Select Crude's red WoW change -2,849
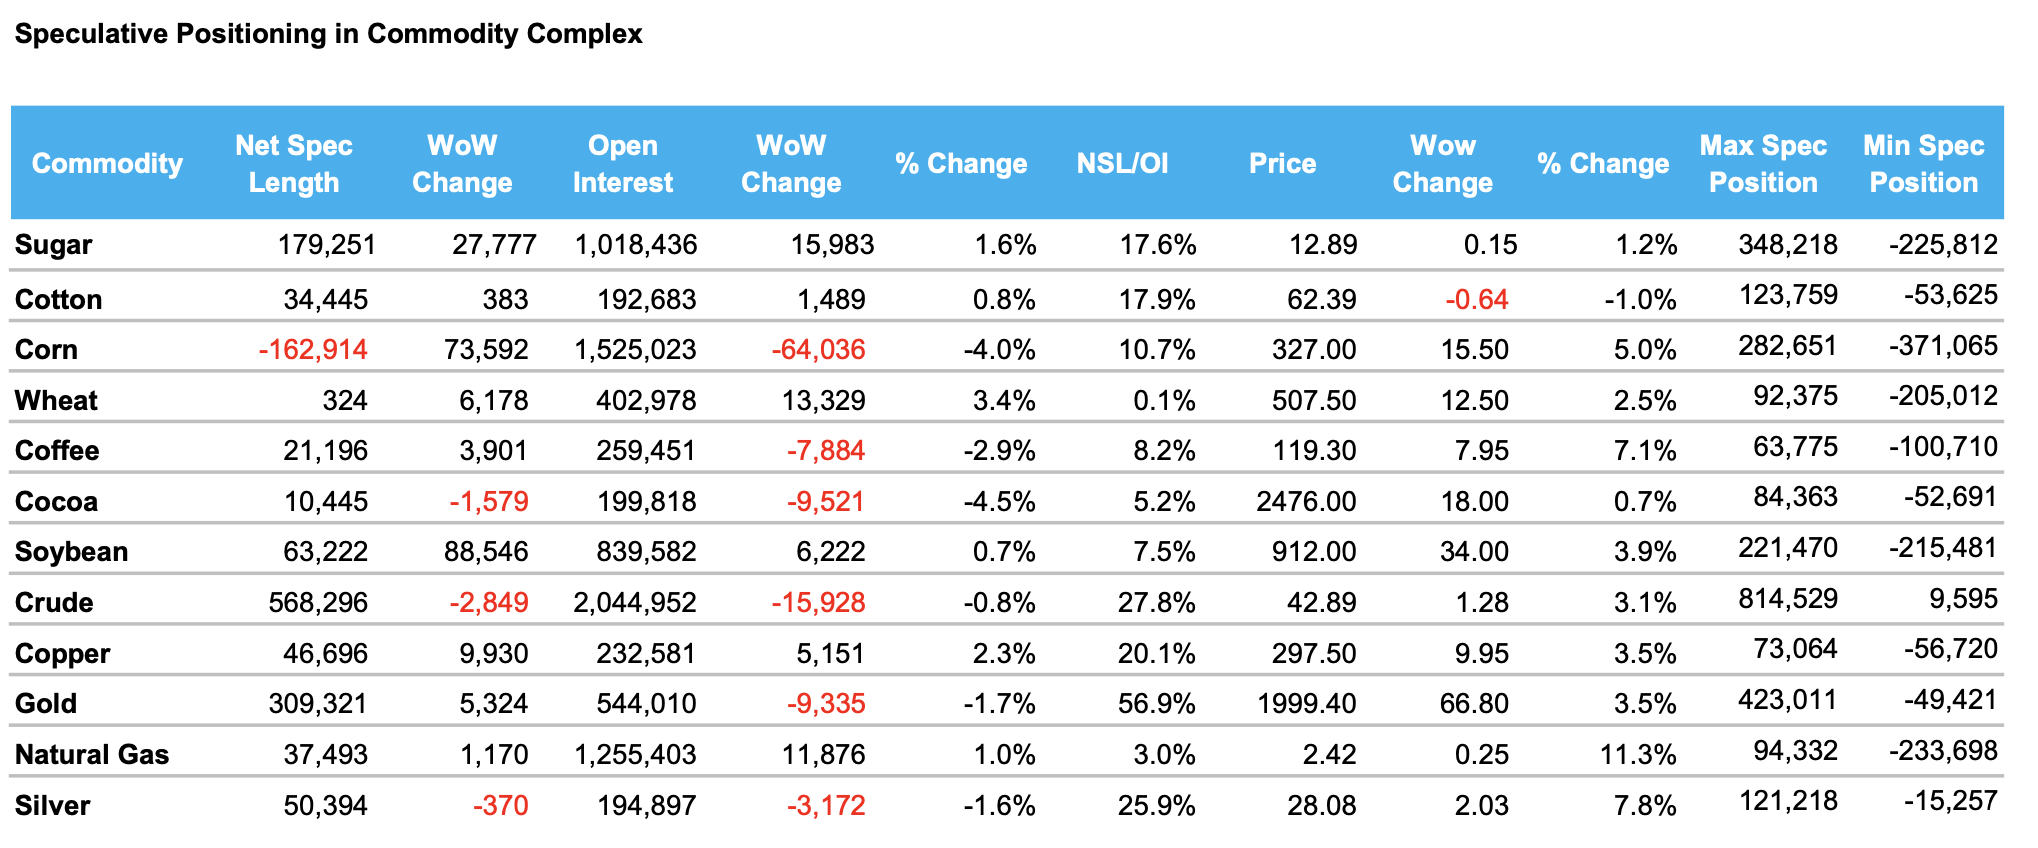 click(489, 603)
